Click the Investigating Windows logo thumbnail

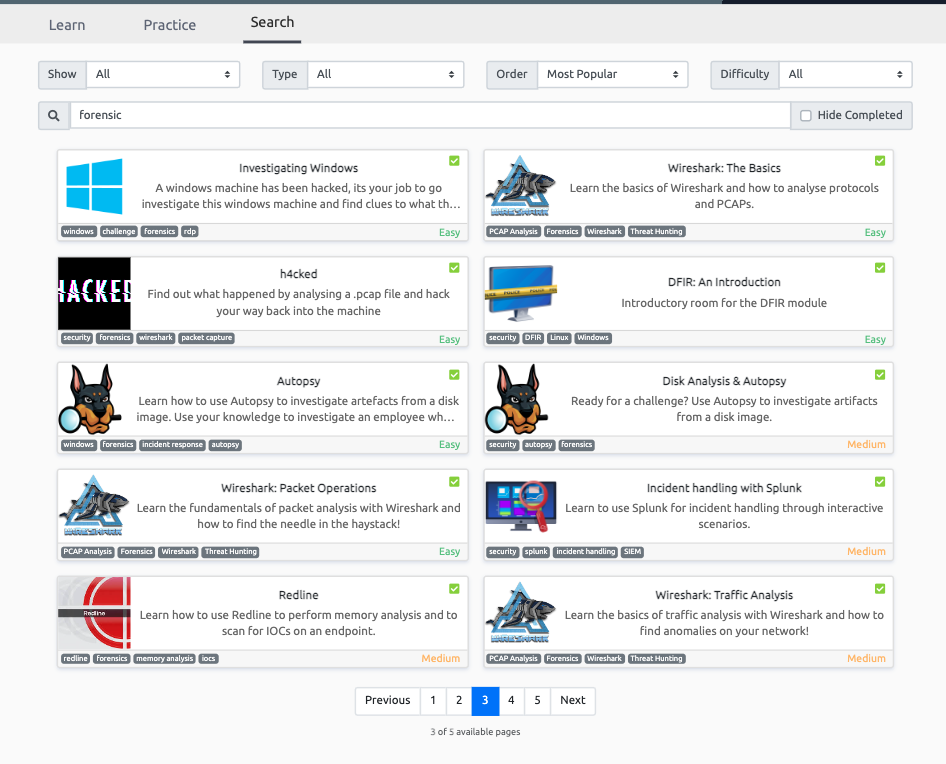point(94,186)
